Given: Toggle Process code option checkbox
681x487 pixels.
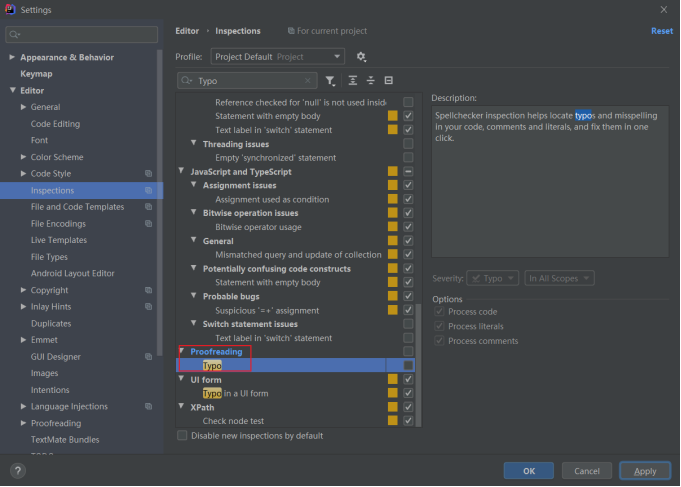Looking at the screenshot, I should [x=439, y=311].
